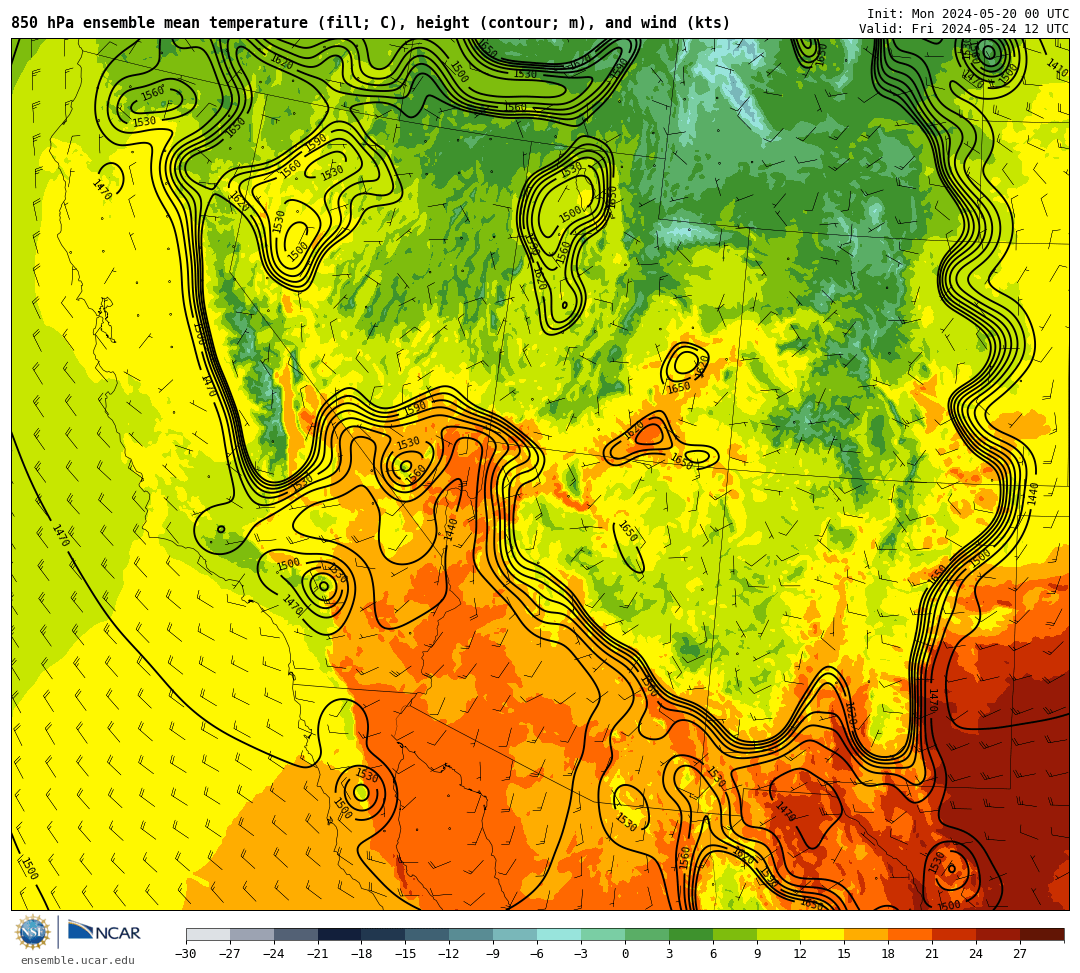Pick the dark blue -18 to -15 swatch

pyautogui.click(x=384, y=934)
